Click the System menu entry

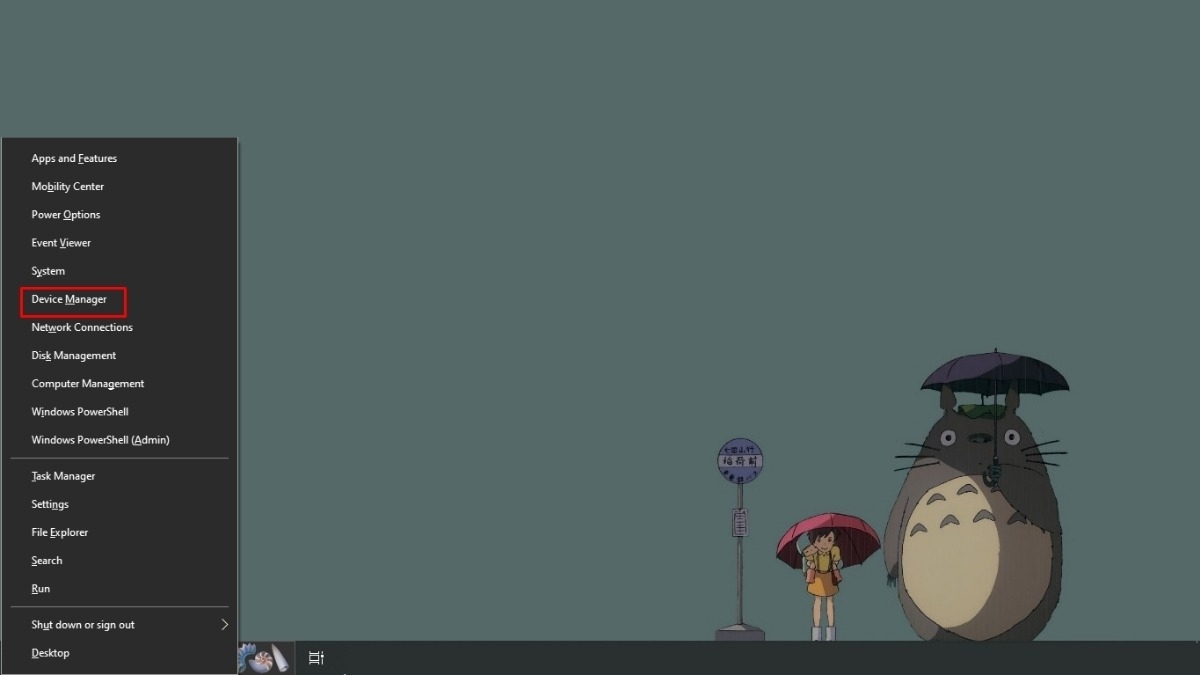[x=48, y=271]
